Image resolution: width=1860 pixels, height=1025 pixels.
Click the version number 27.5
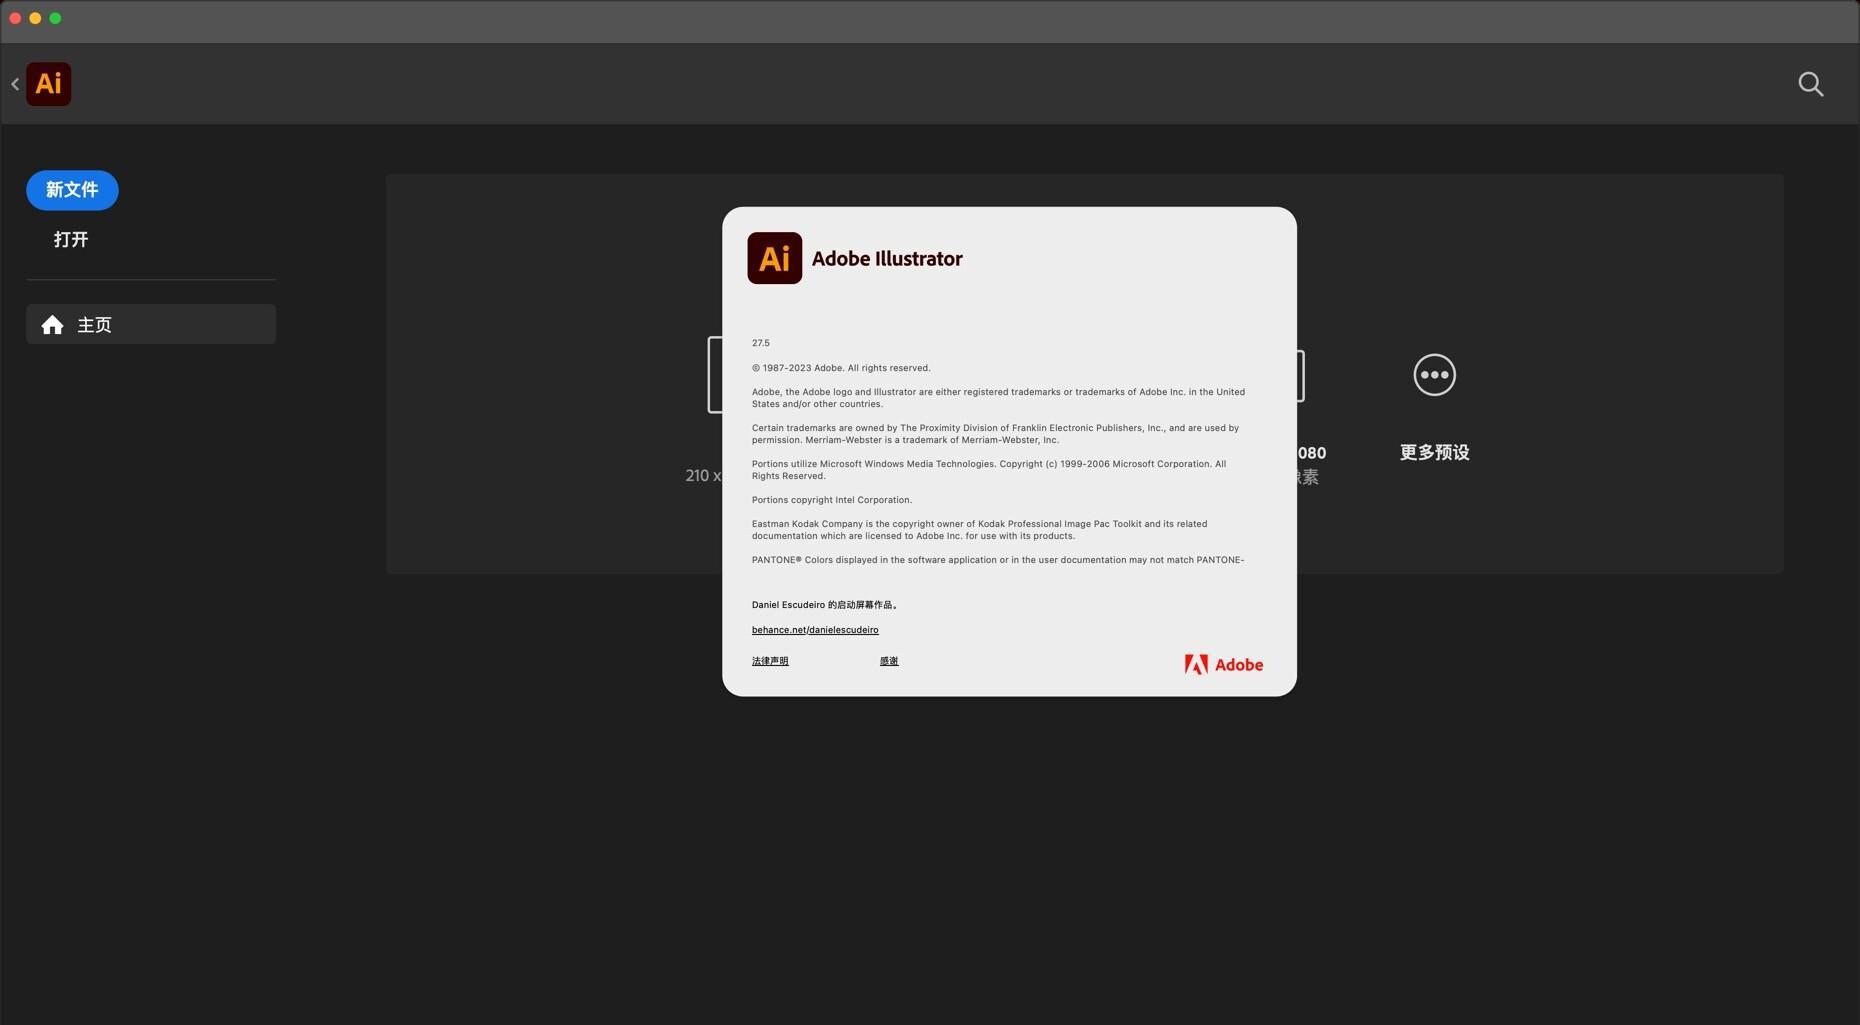(x=761, y=343)
